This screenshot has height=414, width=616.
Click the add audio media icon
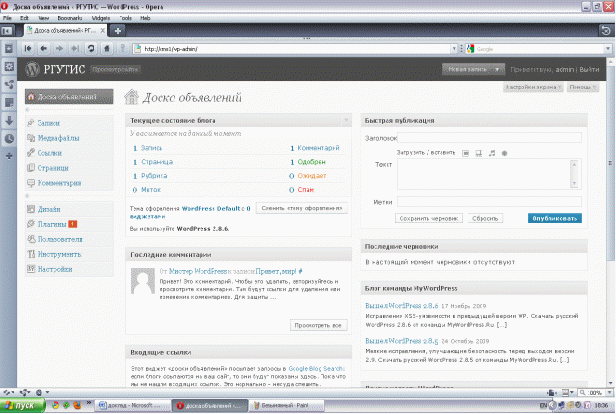click(491, 153)
